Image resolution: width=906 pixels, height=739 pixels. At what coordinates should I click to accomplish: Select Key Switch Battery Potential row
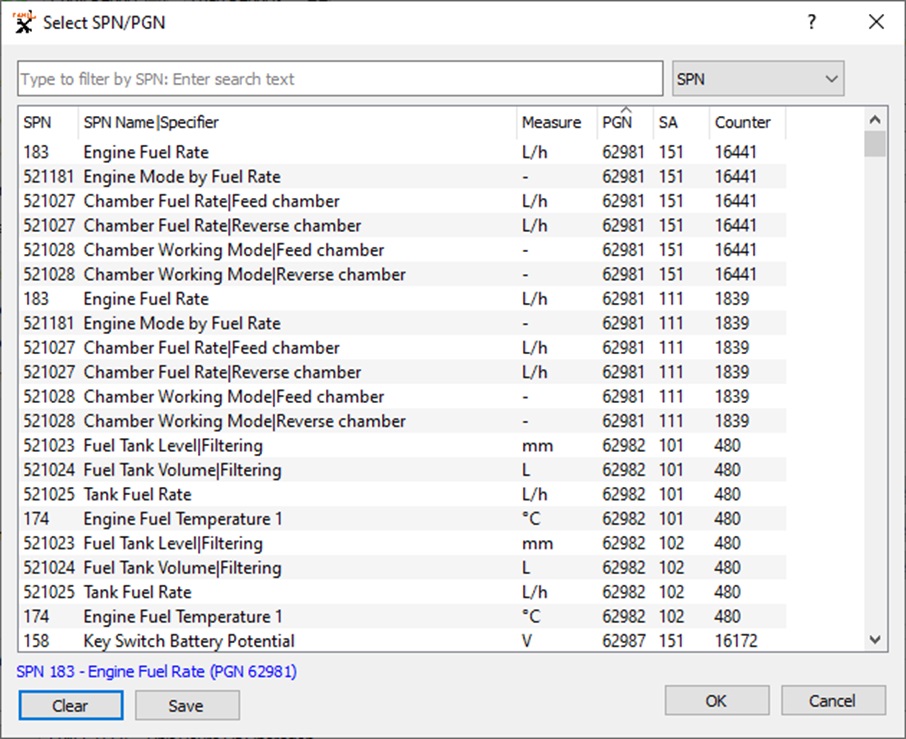[403, 641]
